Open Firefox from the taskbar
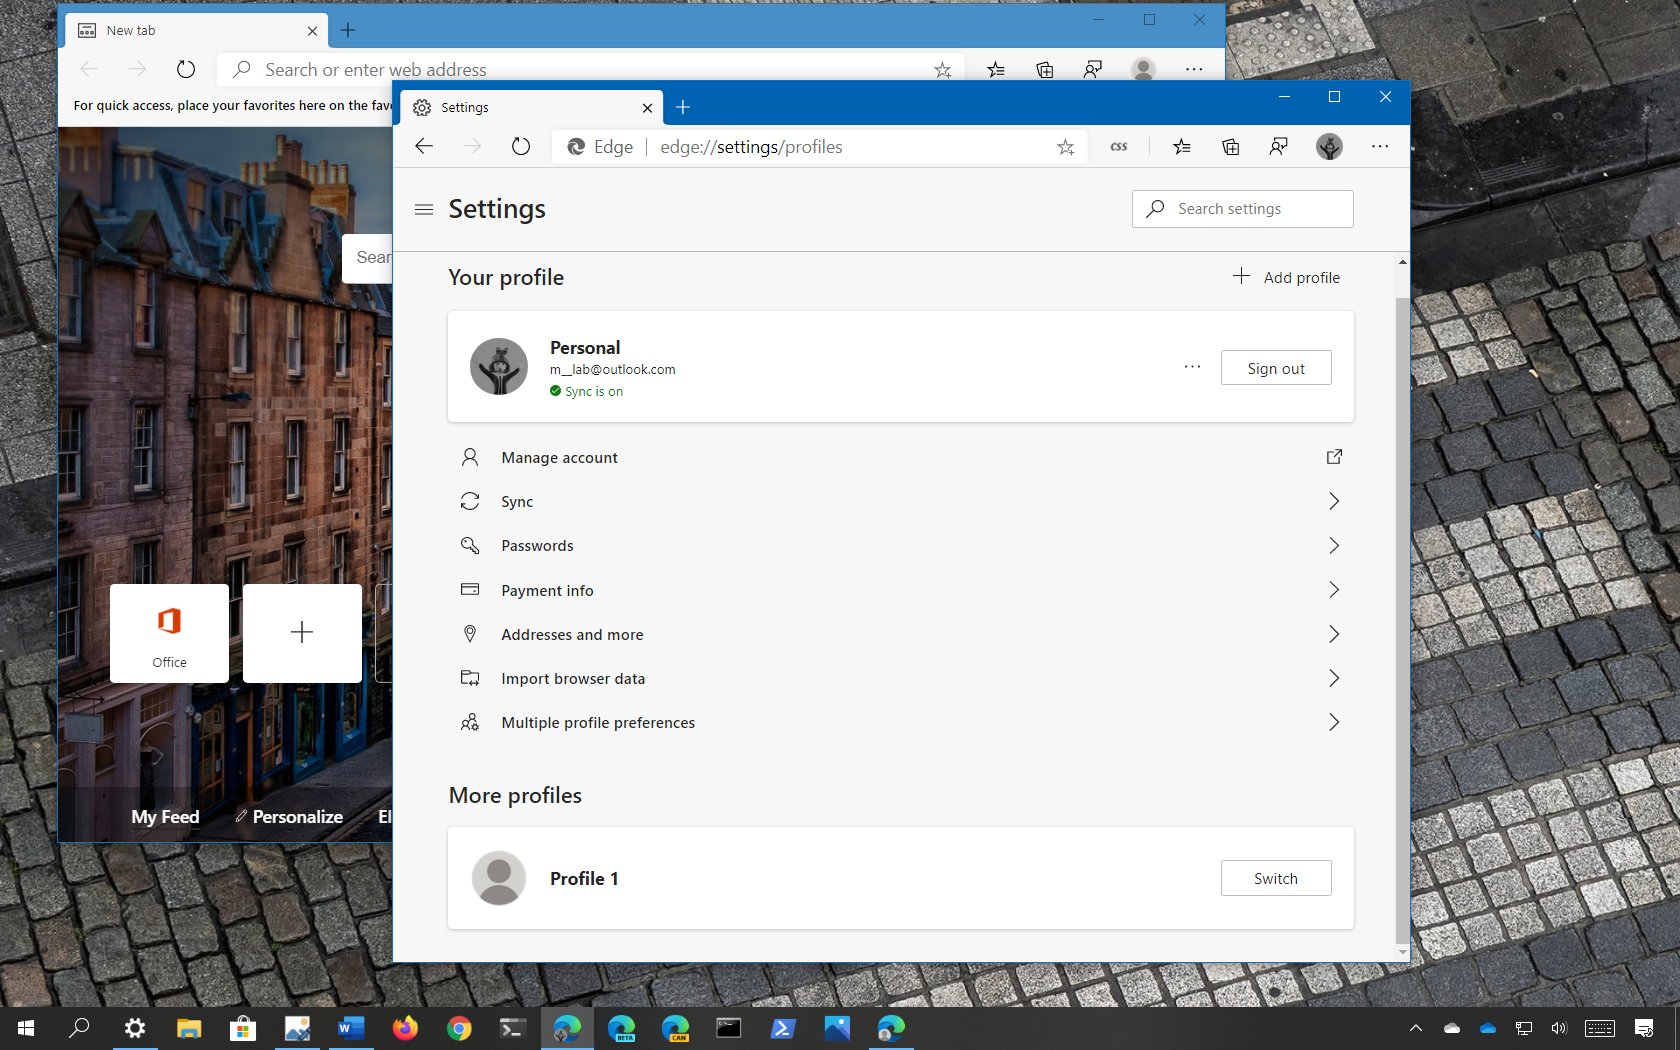Screen dimensions: 1680x1050 [405, 1028]
